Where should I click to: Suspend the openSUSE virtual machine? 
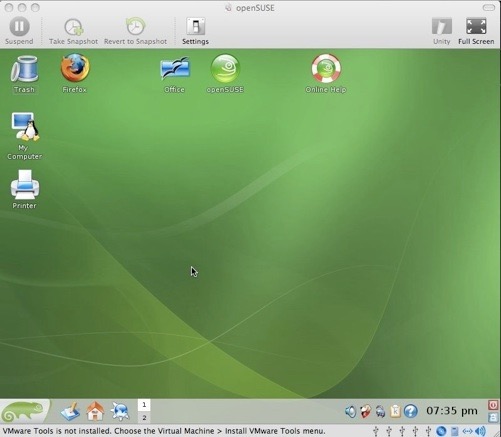tap(19, 31)
